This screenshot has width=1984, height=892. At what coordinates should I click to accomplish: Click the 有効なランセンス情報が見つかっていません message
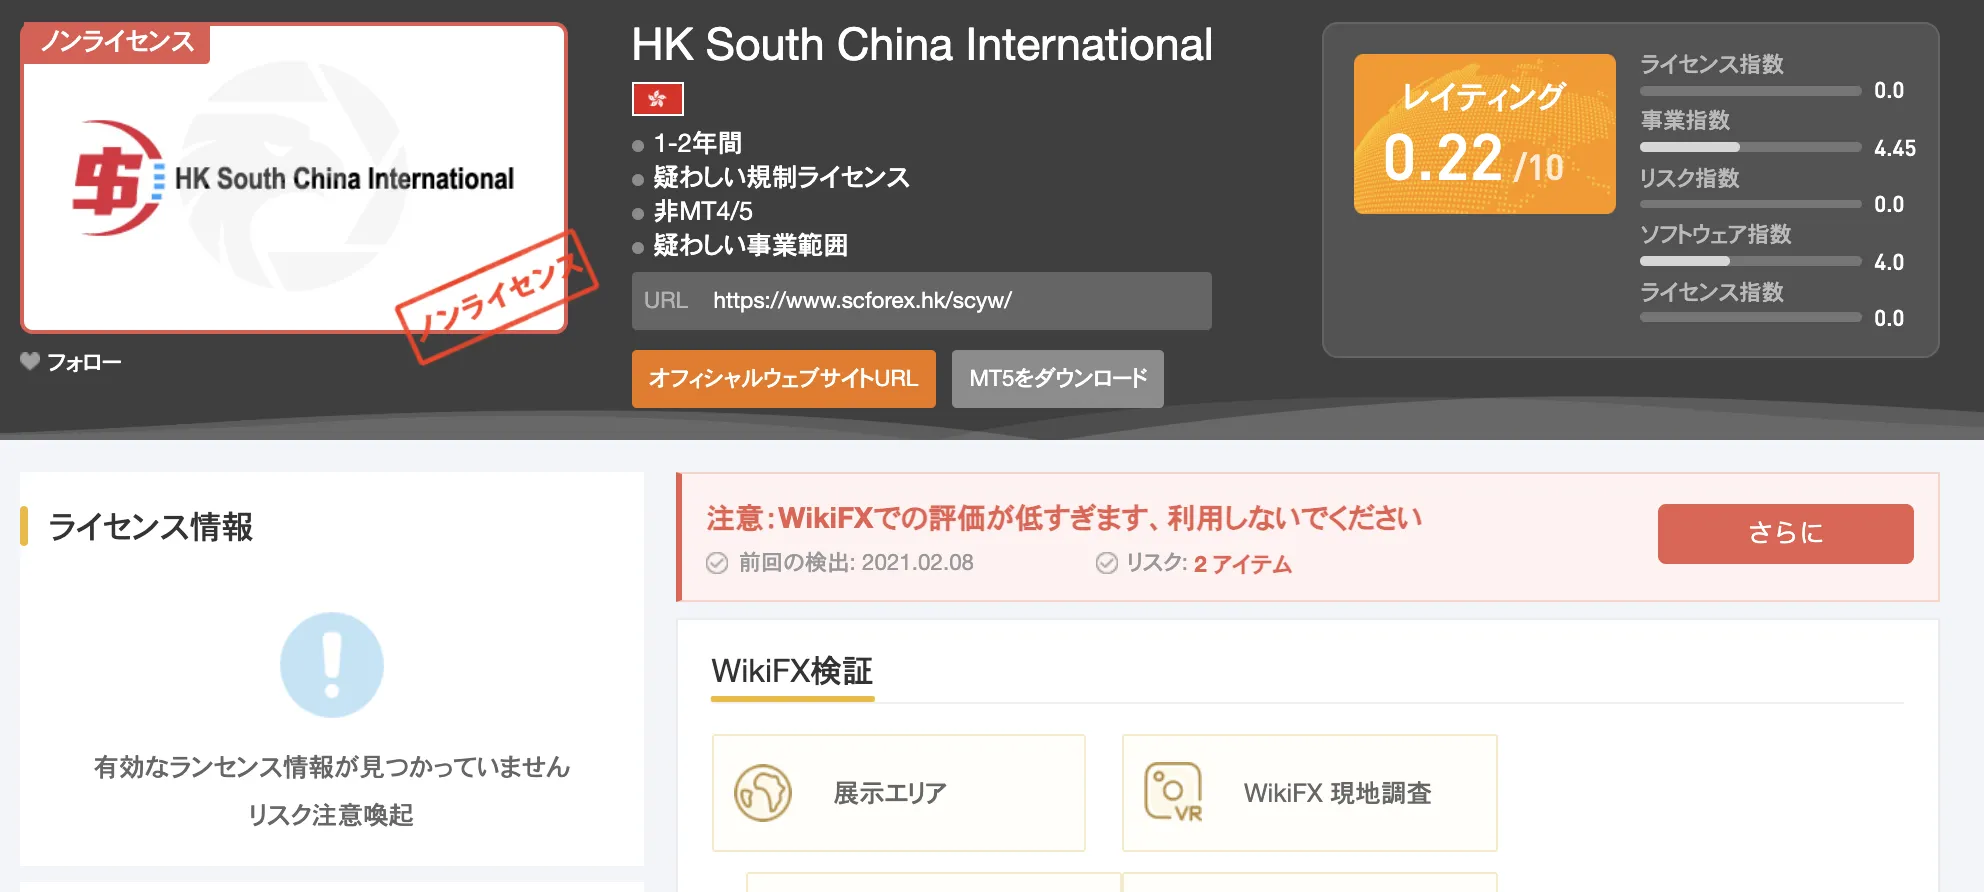pyautogui.click(x=332, y=767)
